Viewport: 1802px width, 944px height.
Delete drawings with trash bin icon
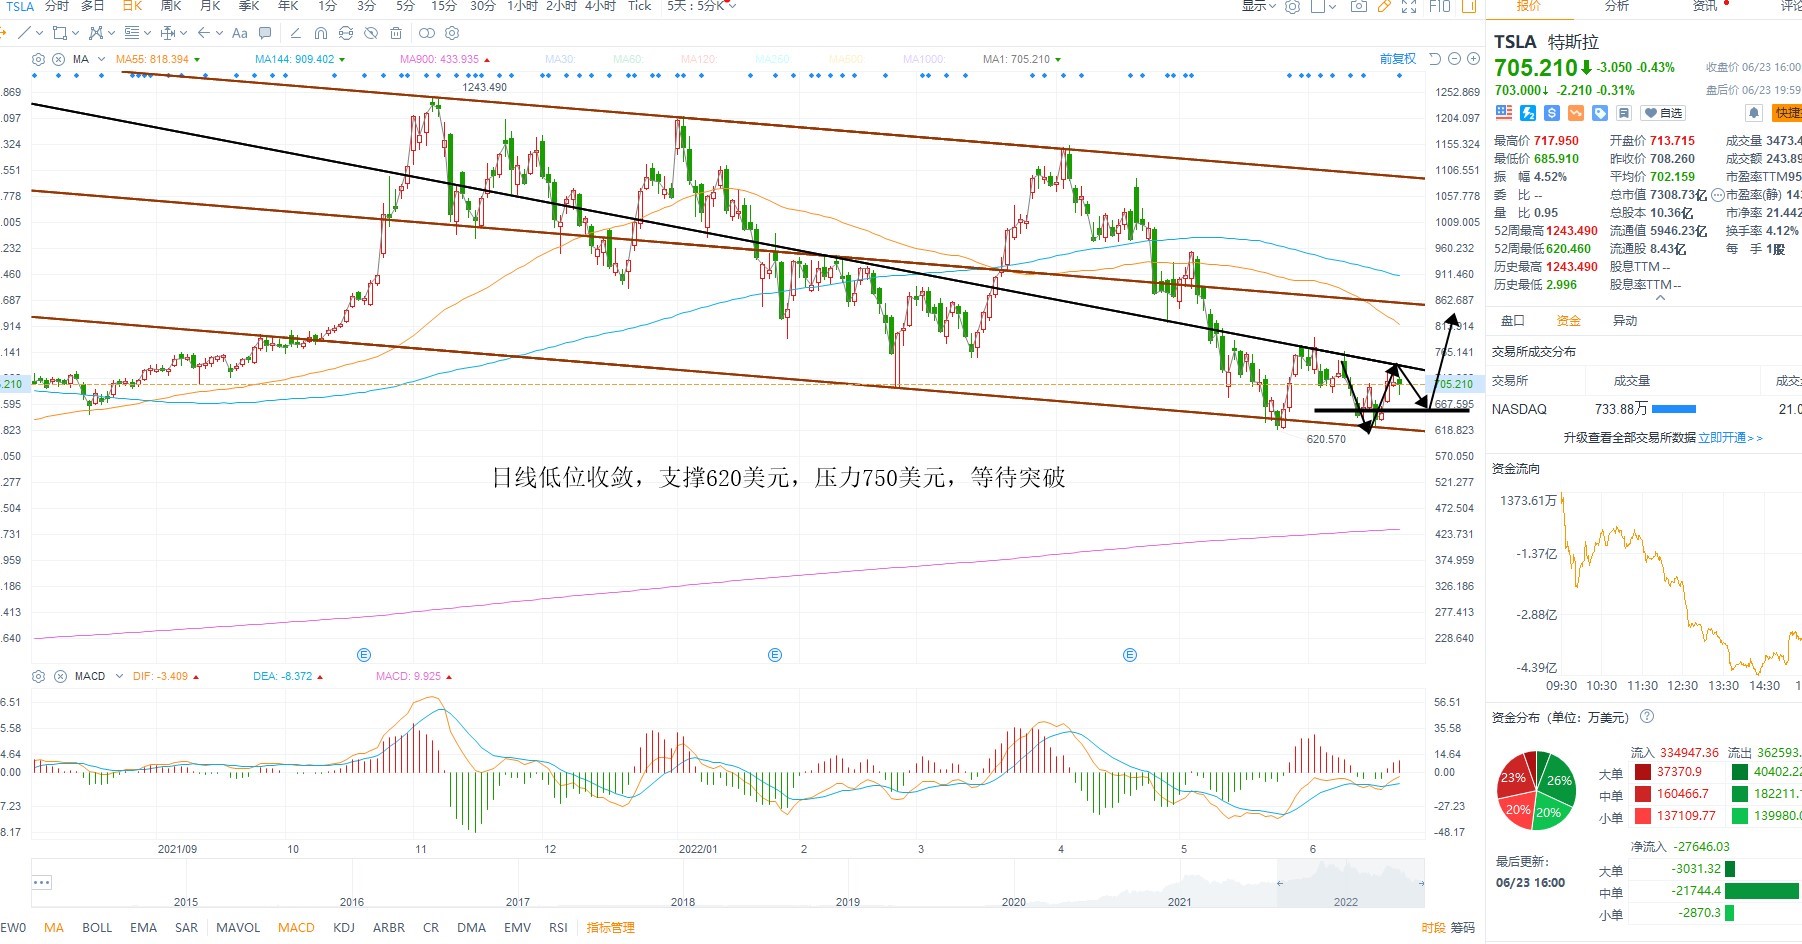click(x=396, y=33)
